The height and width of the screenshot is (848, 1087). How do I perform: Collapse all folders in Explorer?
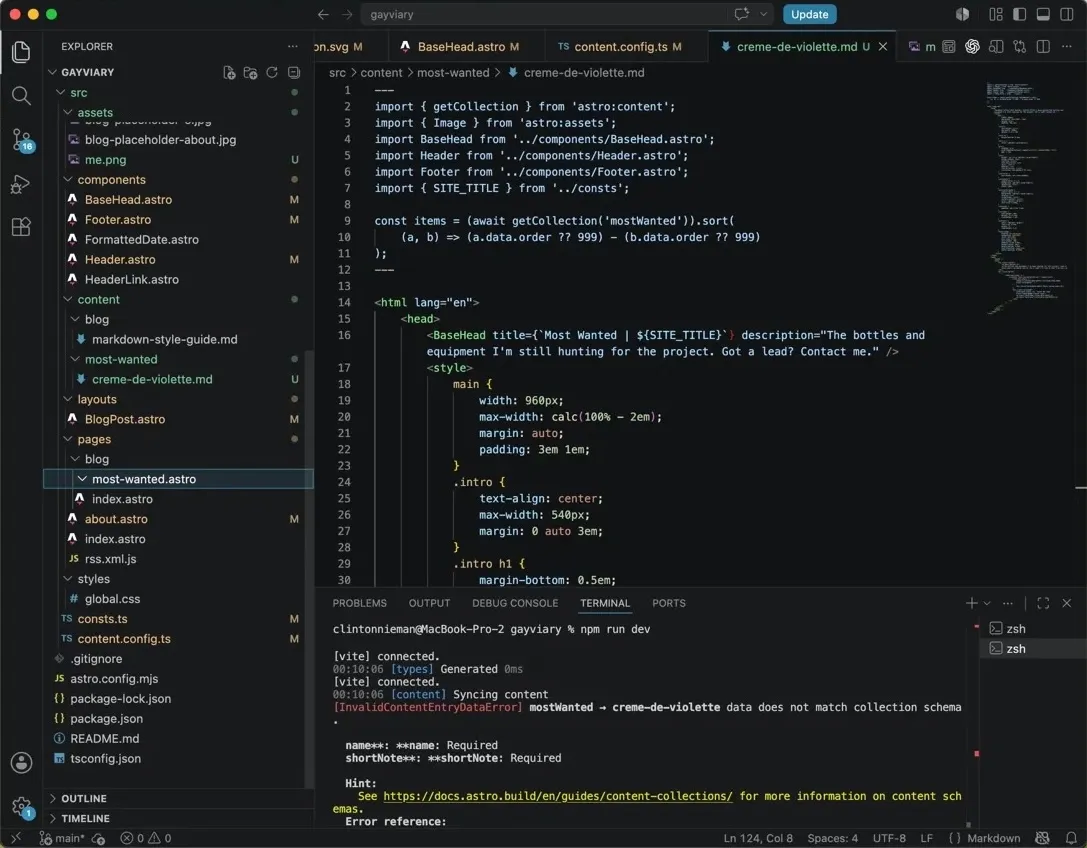pyautogui.click(x=294, y=73)
